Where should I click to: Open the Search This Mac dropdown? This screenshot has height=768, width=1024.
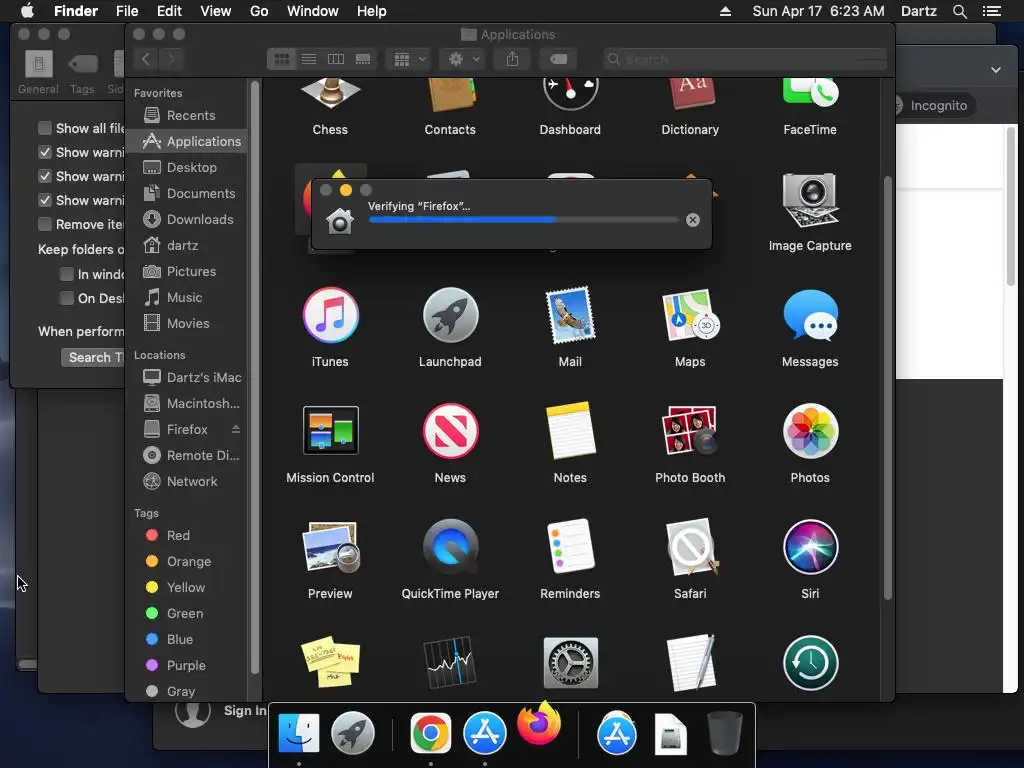click(93, 357)
